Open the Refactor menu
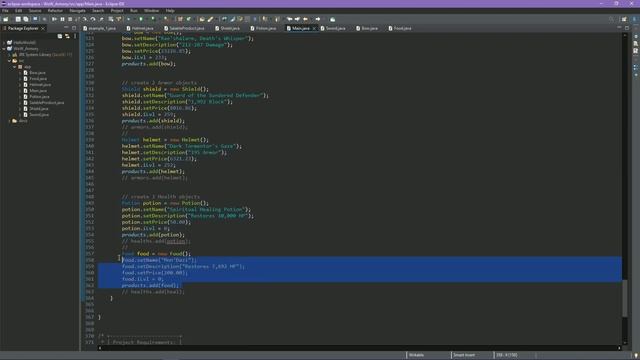The height and width of the screenshot is (360, 640). [55, 11]
